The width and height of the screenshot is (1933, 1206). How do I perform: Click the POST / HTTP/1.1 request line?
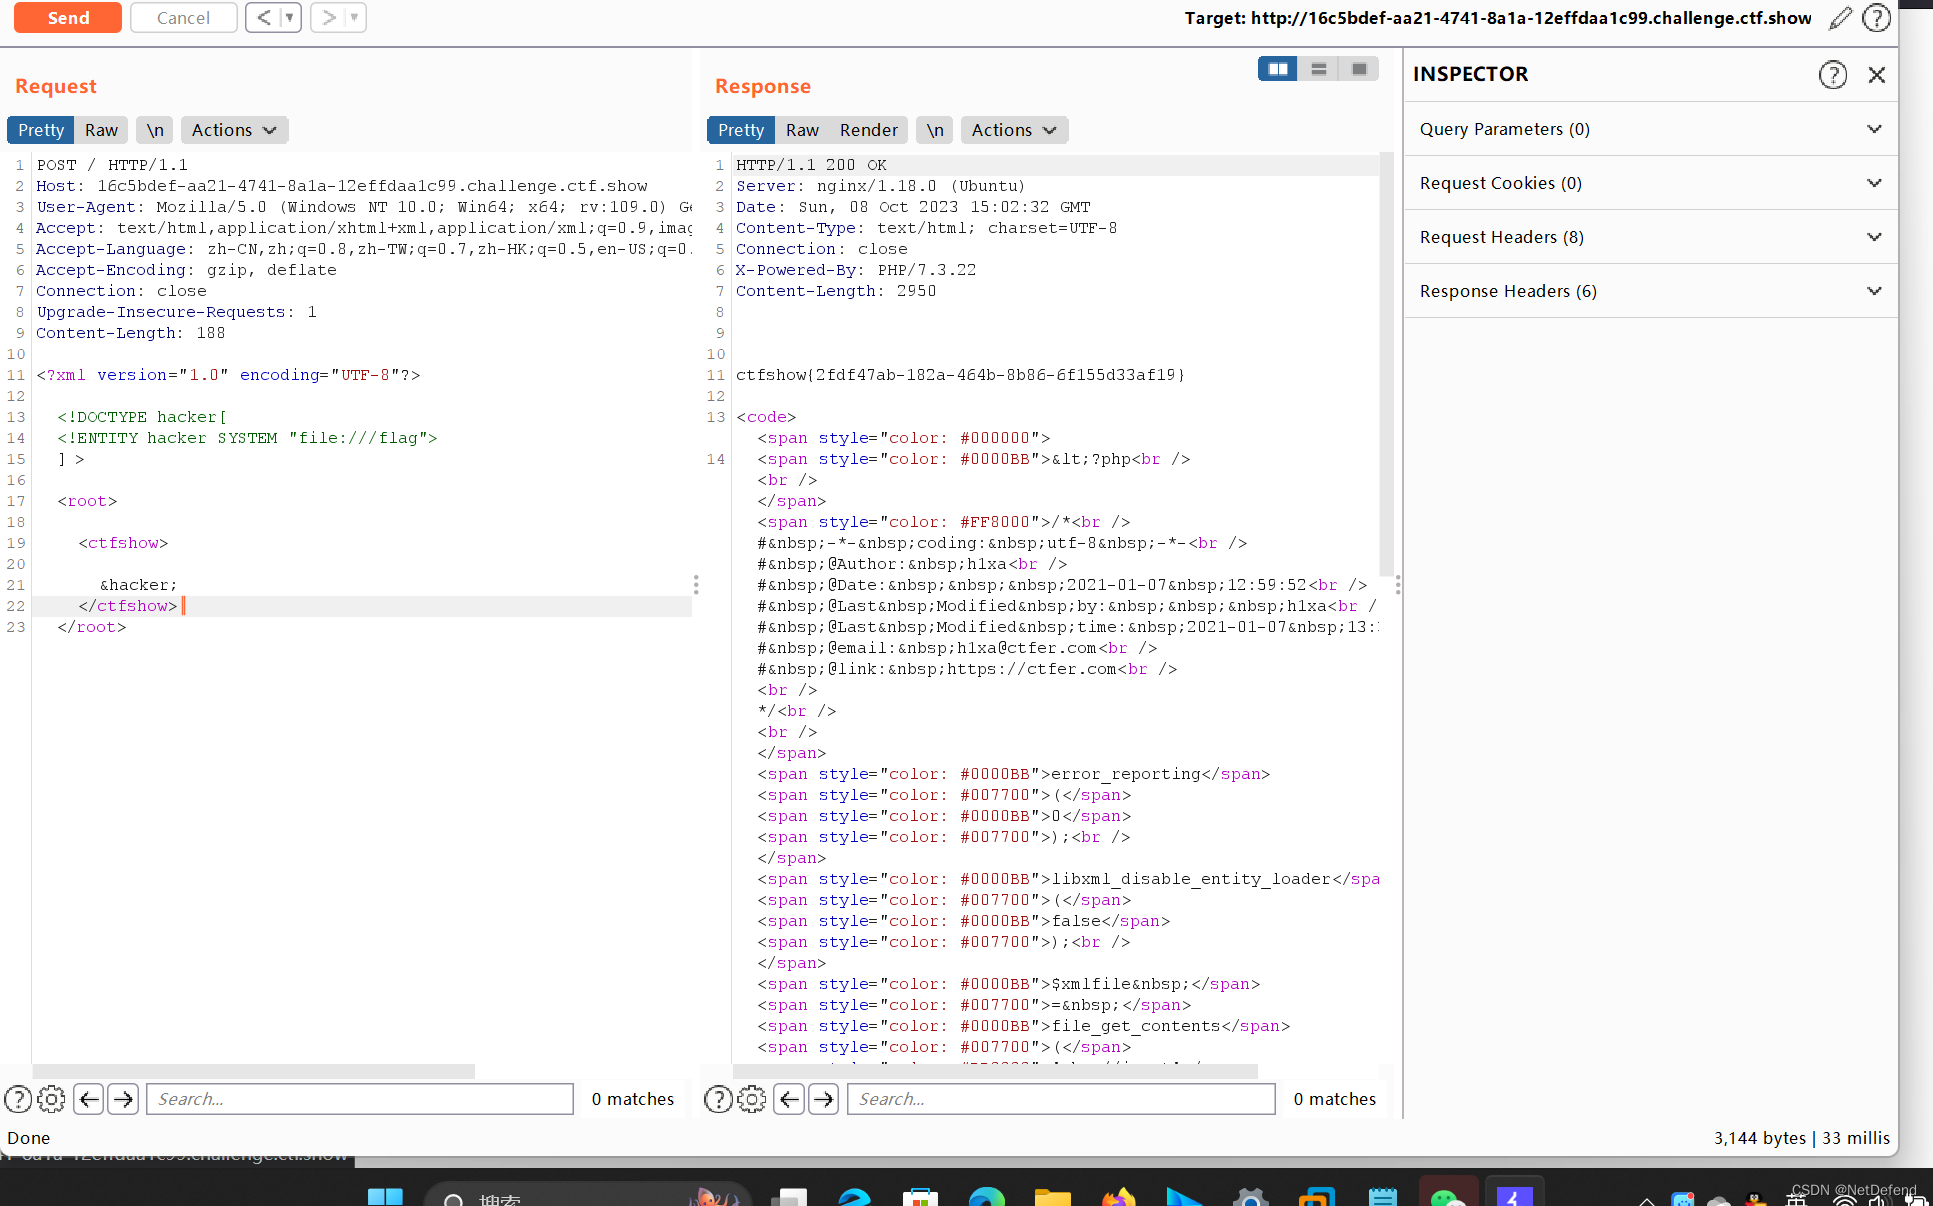tap(112, 165)
